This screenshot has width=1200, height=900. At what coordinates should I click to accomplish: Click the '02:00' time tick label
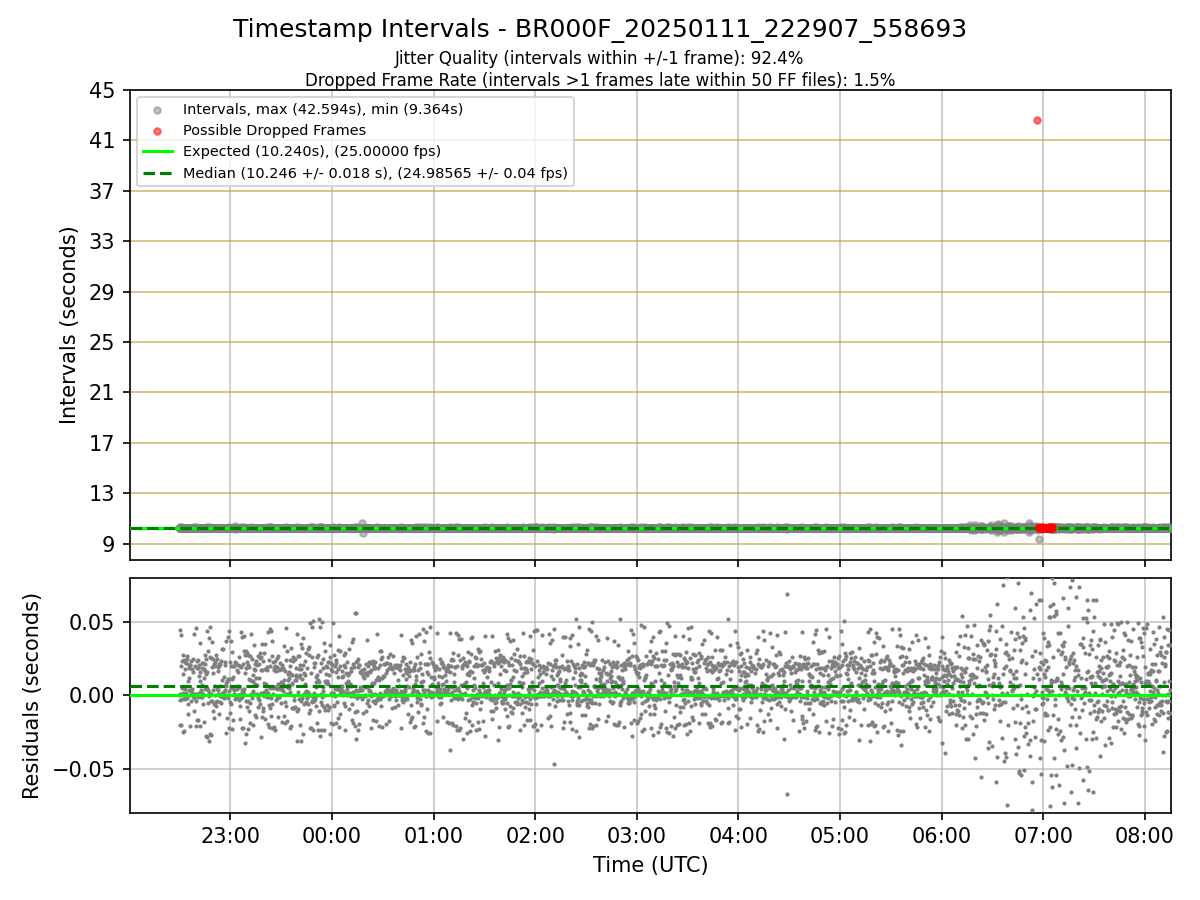coord(534,835)
